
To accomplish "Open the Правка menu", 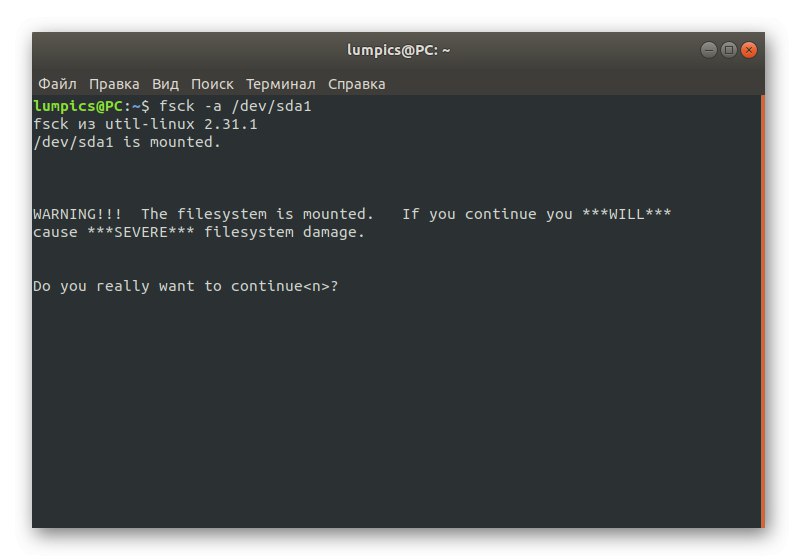I will pos(114,84).
